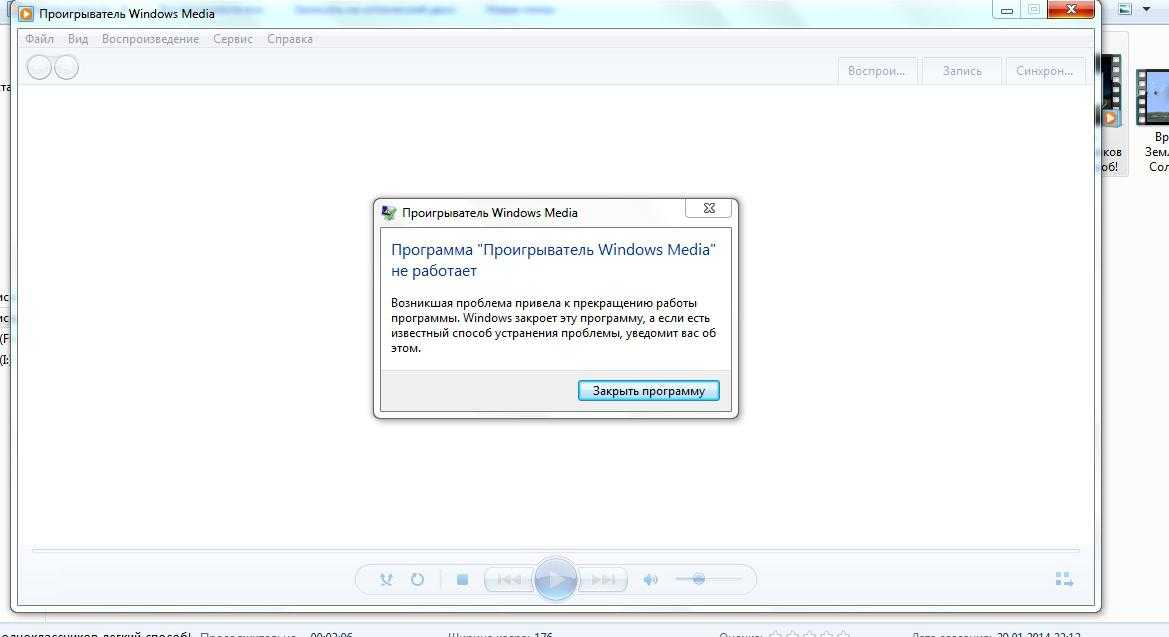Click the rating stars in Explorer details
This screenshot has height=637, width=1169.
pos(809,634)
